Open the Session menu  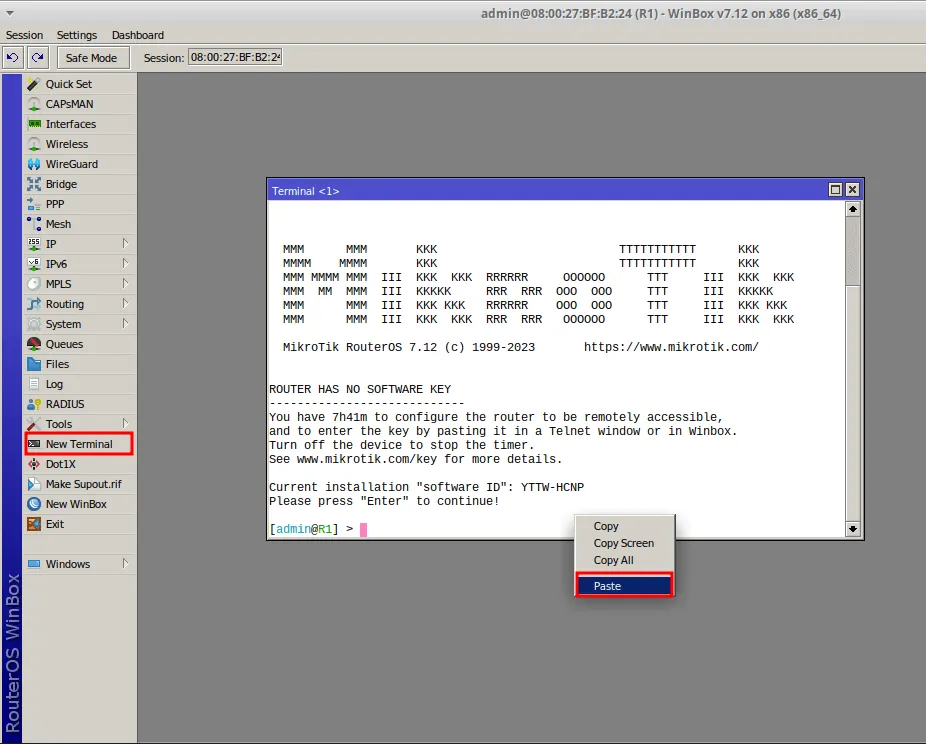pyautogui.click(x=24, y=35)
